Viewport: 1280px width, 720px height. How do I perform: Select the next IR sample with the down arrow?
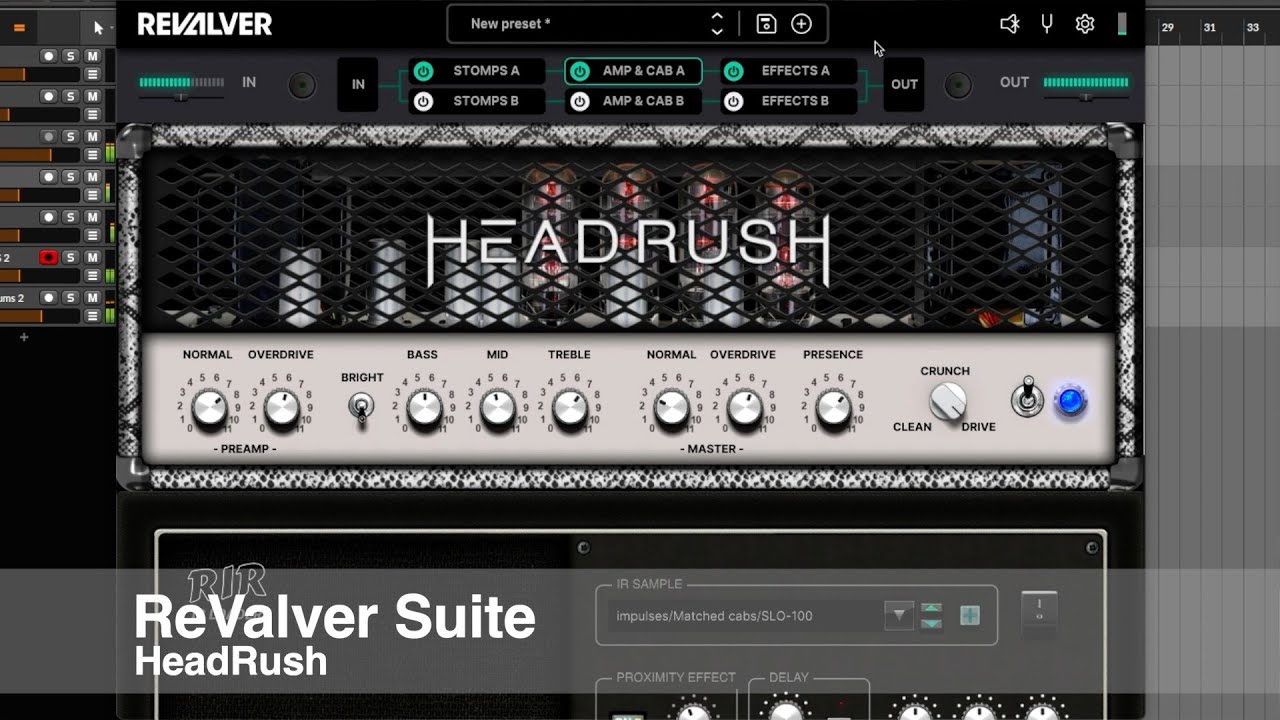[x=931, y=623]
